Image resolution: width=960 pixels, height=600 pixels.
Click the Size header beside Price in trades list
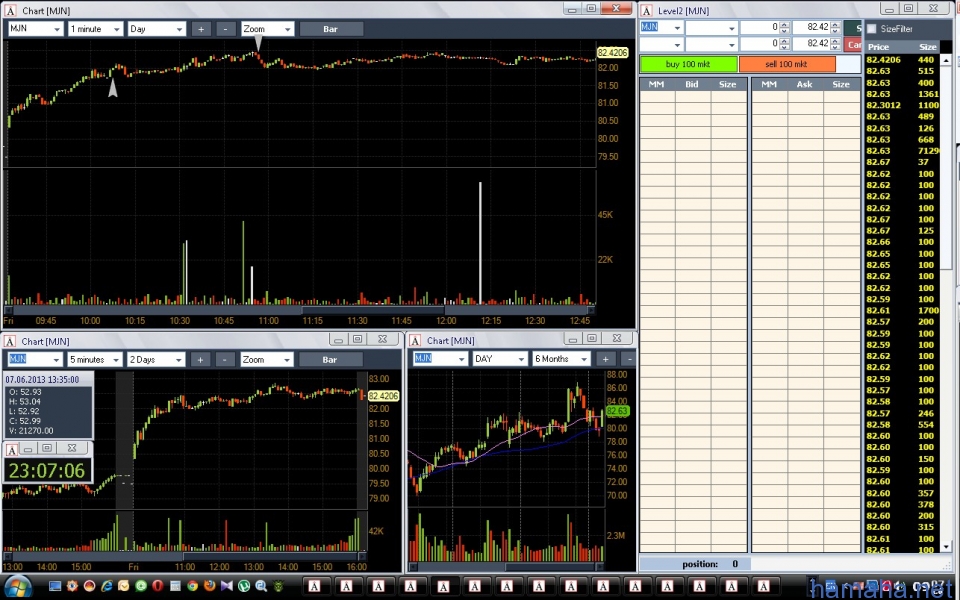click(927, 47)
